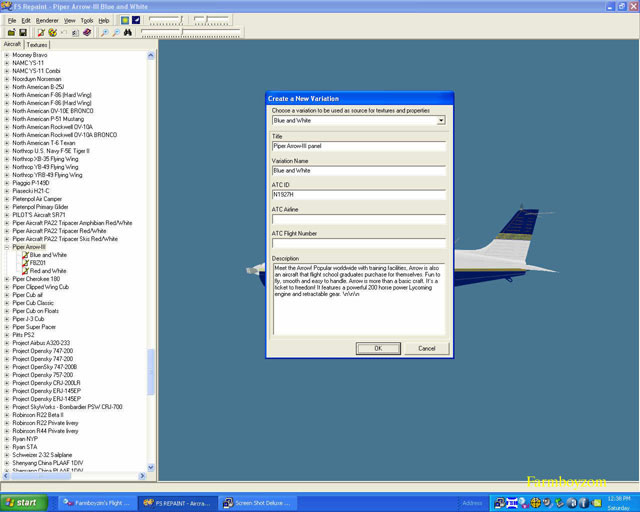
Task: Click the icon beside FB201 variation
Action: [x=26, y=263]
